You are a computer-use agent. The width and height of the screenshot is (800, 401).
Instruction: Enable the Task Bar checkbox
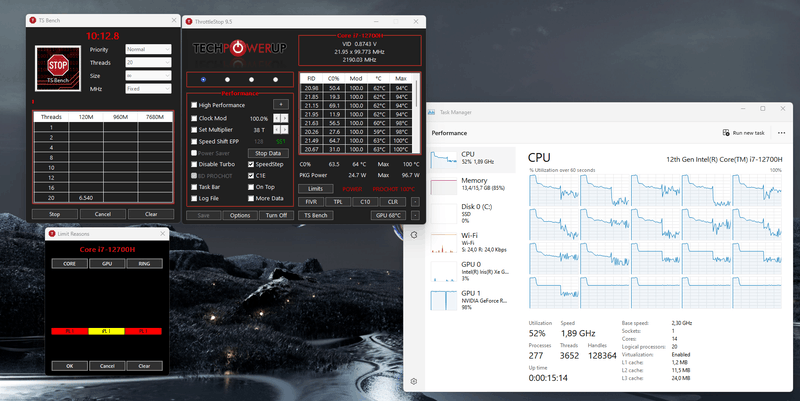[194, 187]
